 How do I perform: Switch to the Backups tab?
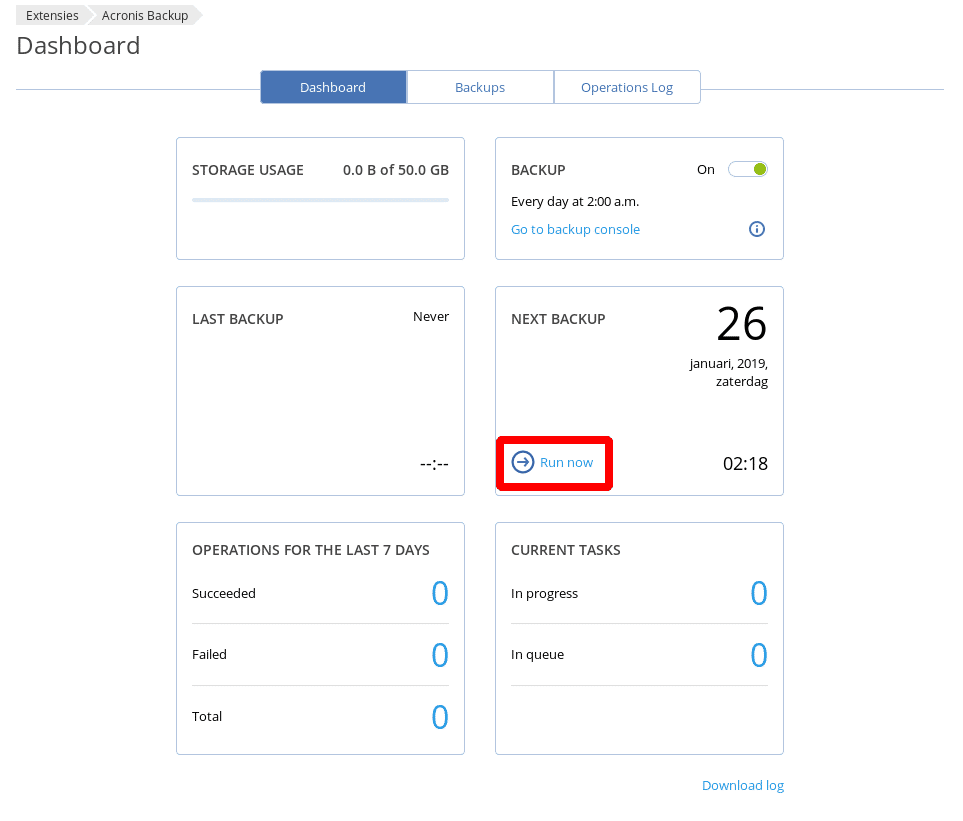(480, 87)
